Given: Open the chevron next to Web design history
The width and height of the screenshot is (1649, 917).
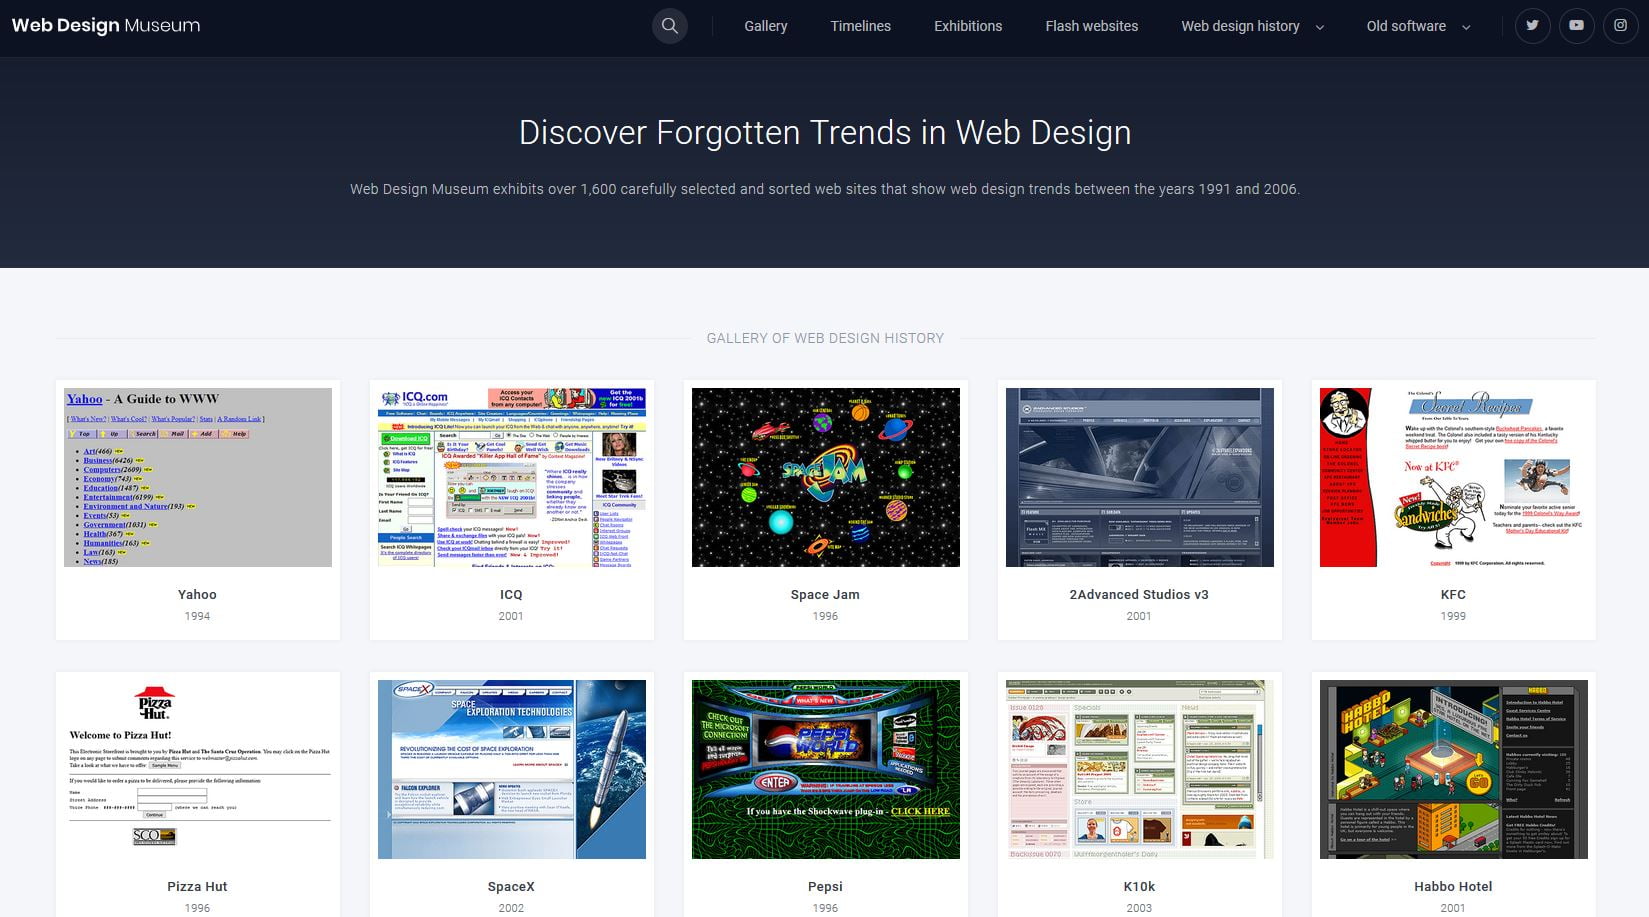Looking at the screenshot, I should point(1319,27).
